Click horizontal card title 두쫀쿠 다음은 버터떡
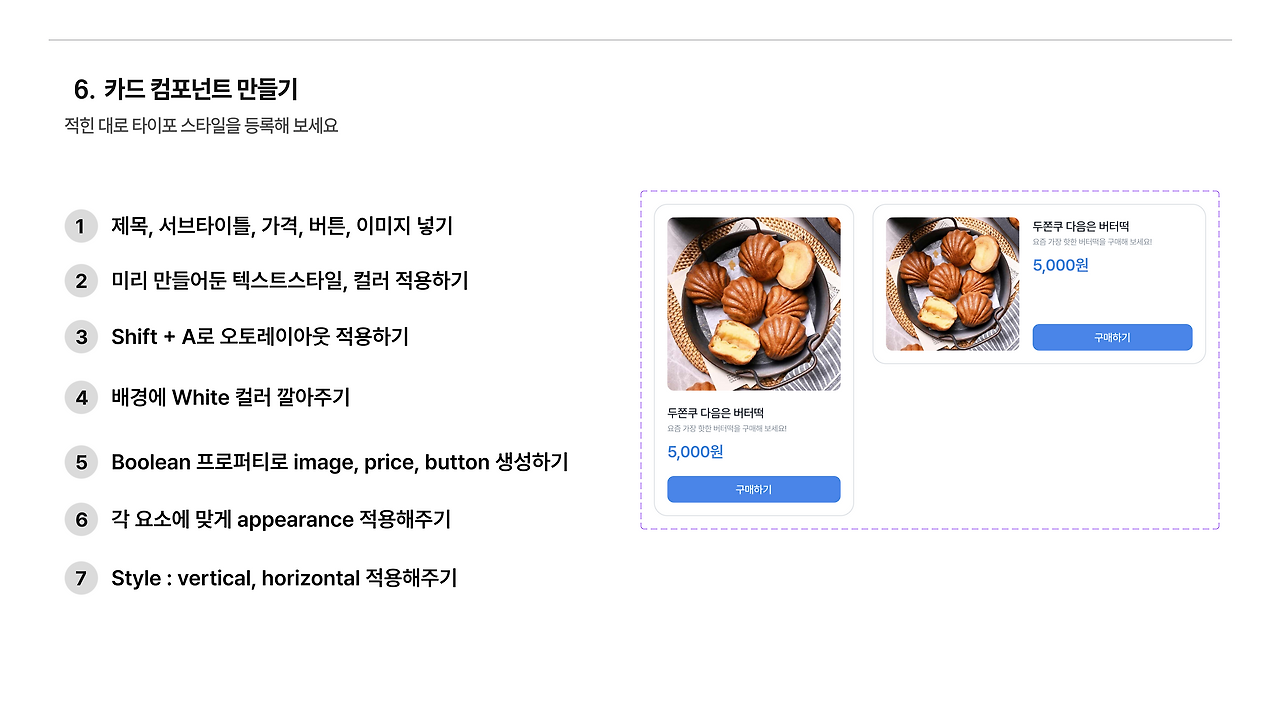Image resolution: width=1280 pixels, height=720 pixels. tap(1080, 226)
